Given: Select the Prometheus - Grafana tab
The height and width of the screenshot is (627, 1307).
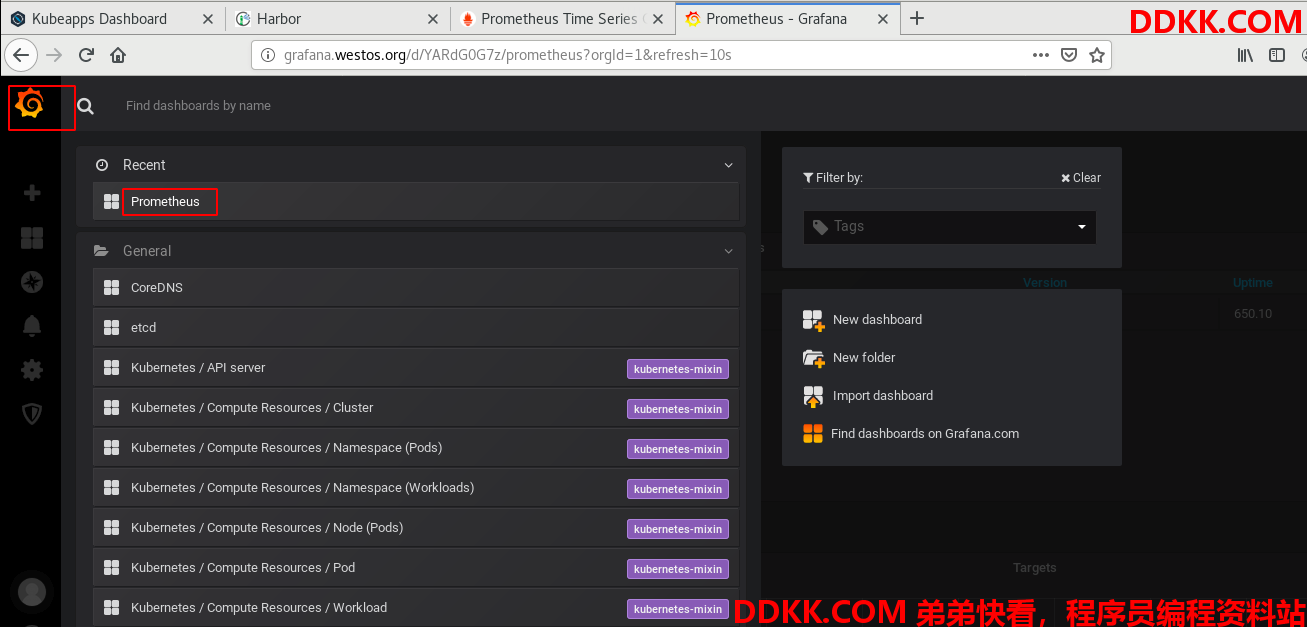Looking at the screenshot, I should click(788, 19).
